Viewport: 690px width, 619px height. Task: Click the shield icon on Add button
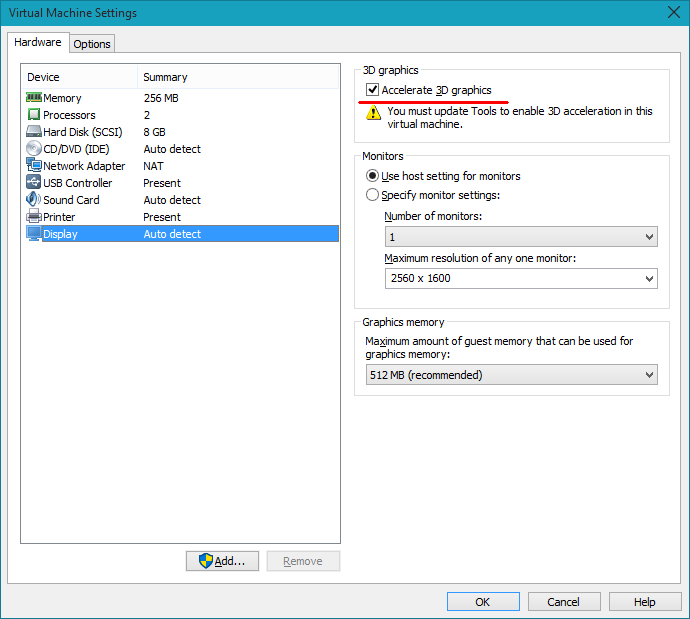point(206,560)
